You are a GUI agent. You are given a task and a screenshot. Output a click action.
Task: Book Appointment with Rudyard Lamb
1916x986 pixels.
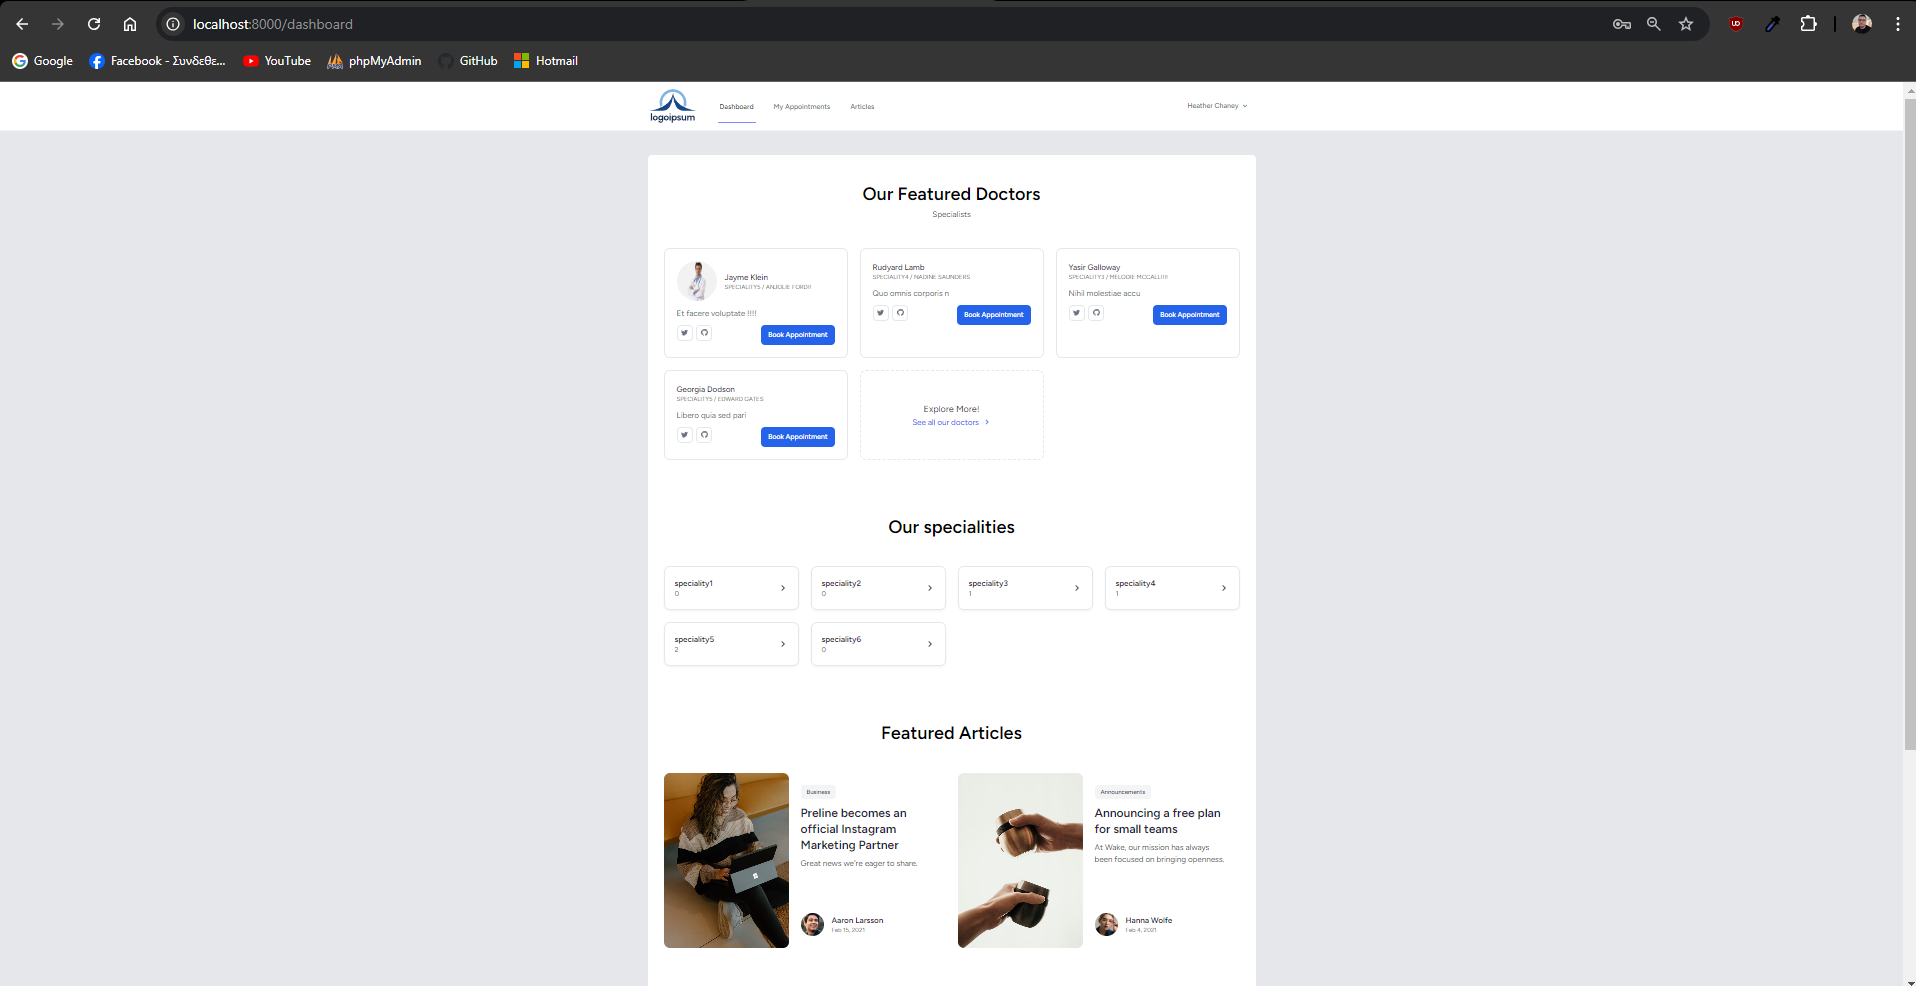994,315
